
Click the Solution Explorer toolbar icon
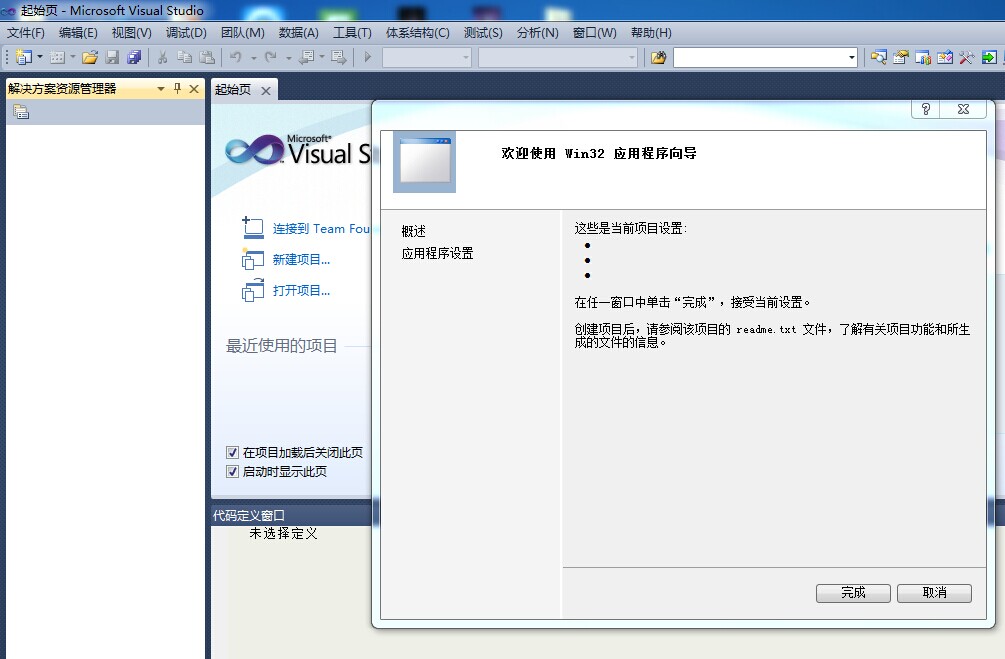[x=879, y=57]
